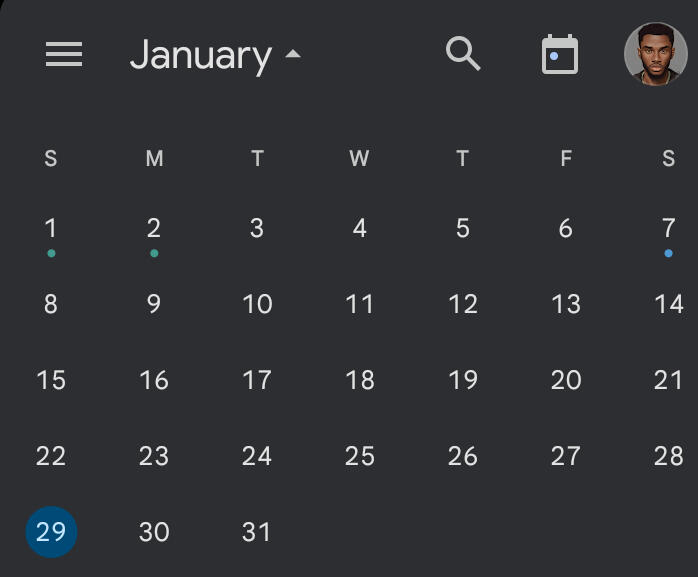The height and width of the screenshot is (577, 698).
Task: Open date 22 in the calendar
Action: point(51,456)
